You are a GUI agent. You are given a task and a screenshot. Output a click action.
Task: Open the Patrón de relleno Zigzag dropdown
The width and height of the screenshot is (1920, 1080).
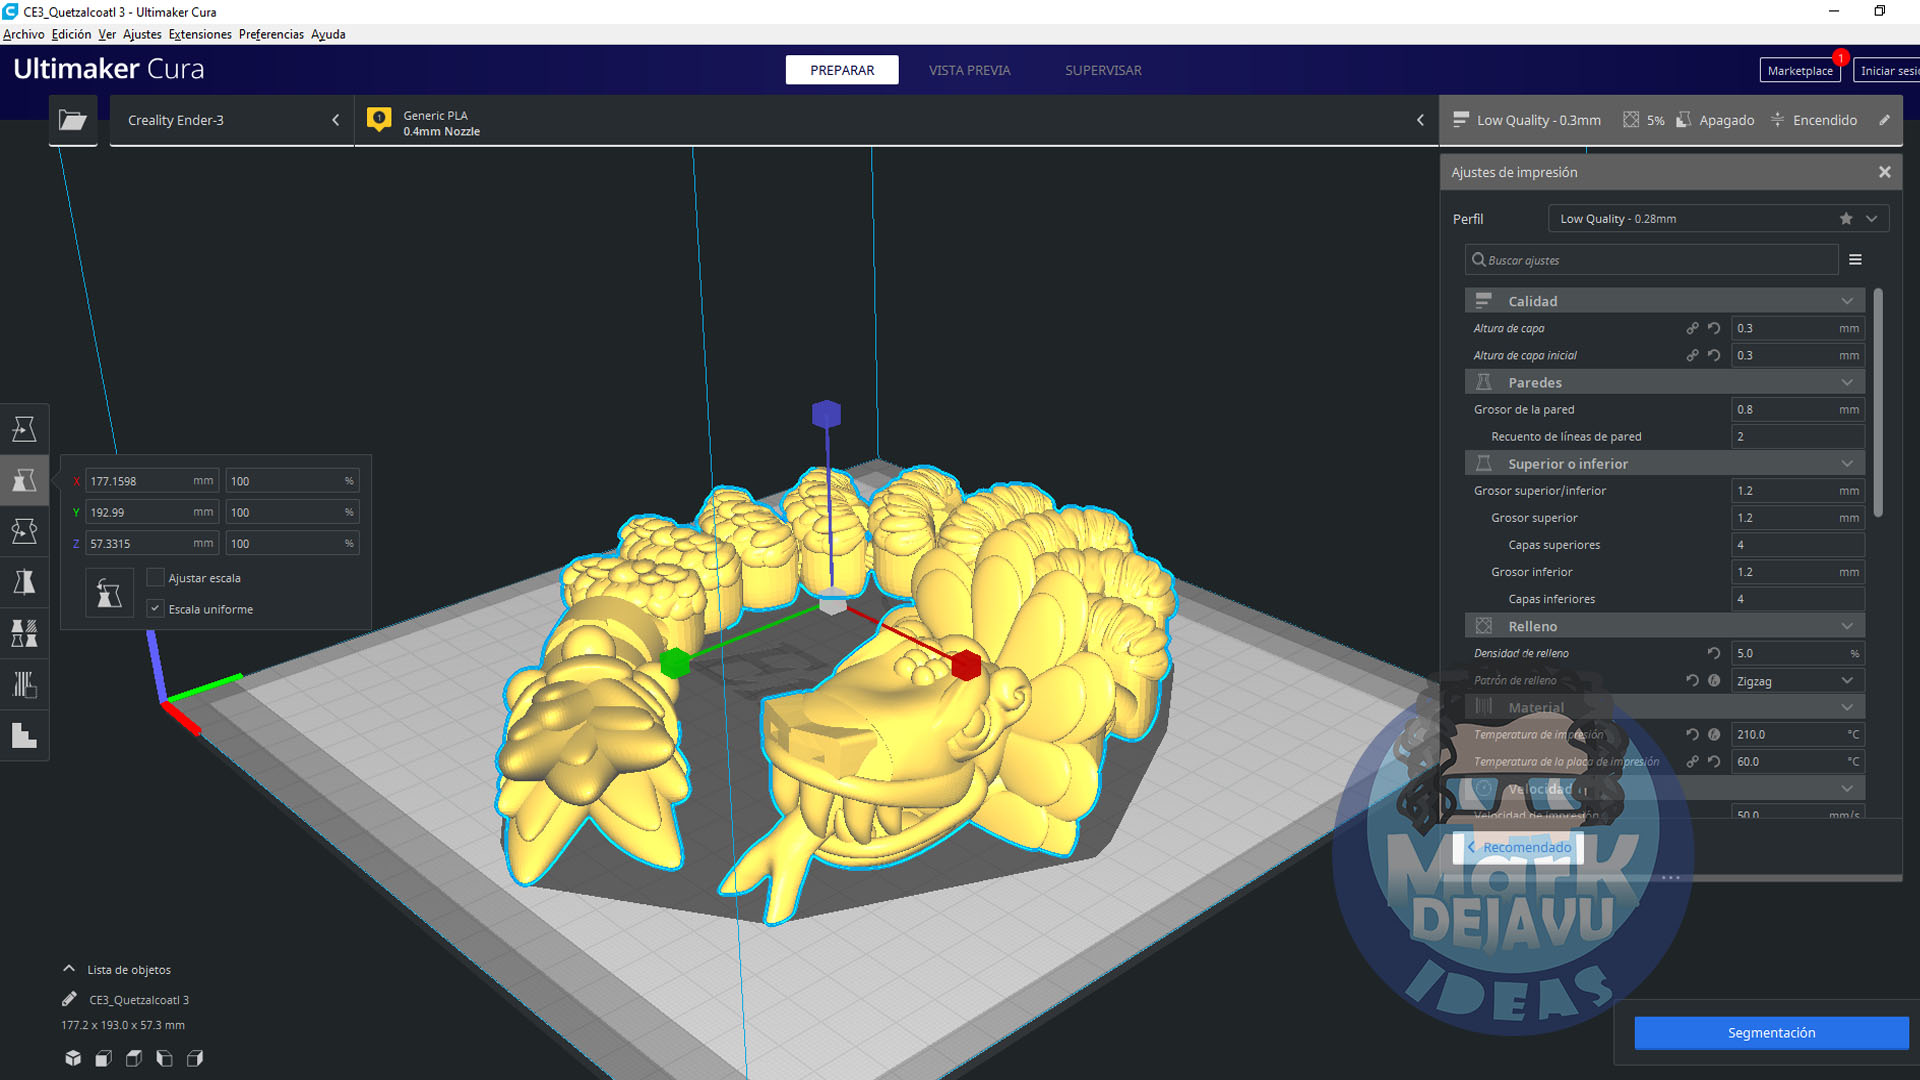pyautogui.click(x=1796, y=681)
